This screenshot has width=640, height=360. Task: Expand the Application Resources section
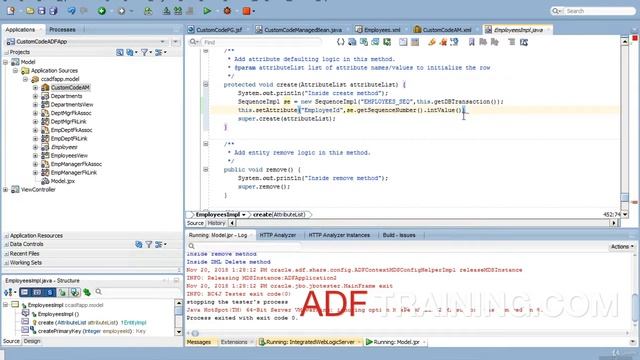7,236
